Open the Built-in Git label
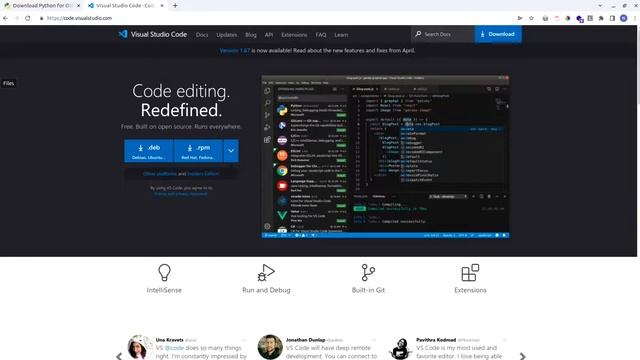 [368, 290]
